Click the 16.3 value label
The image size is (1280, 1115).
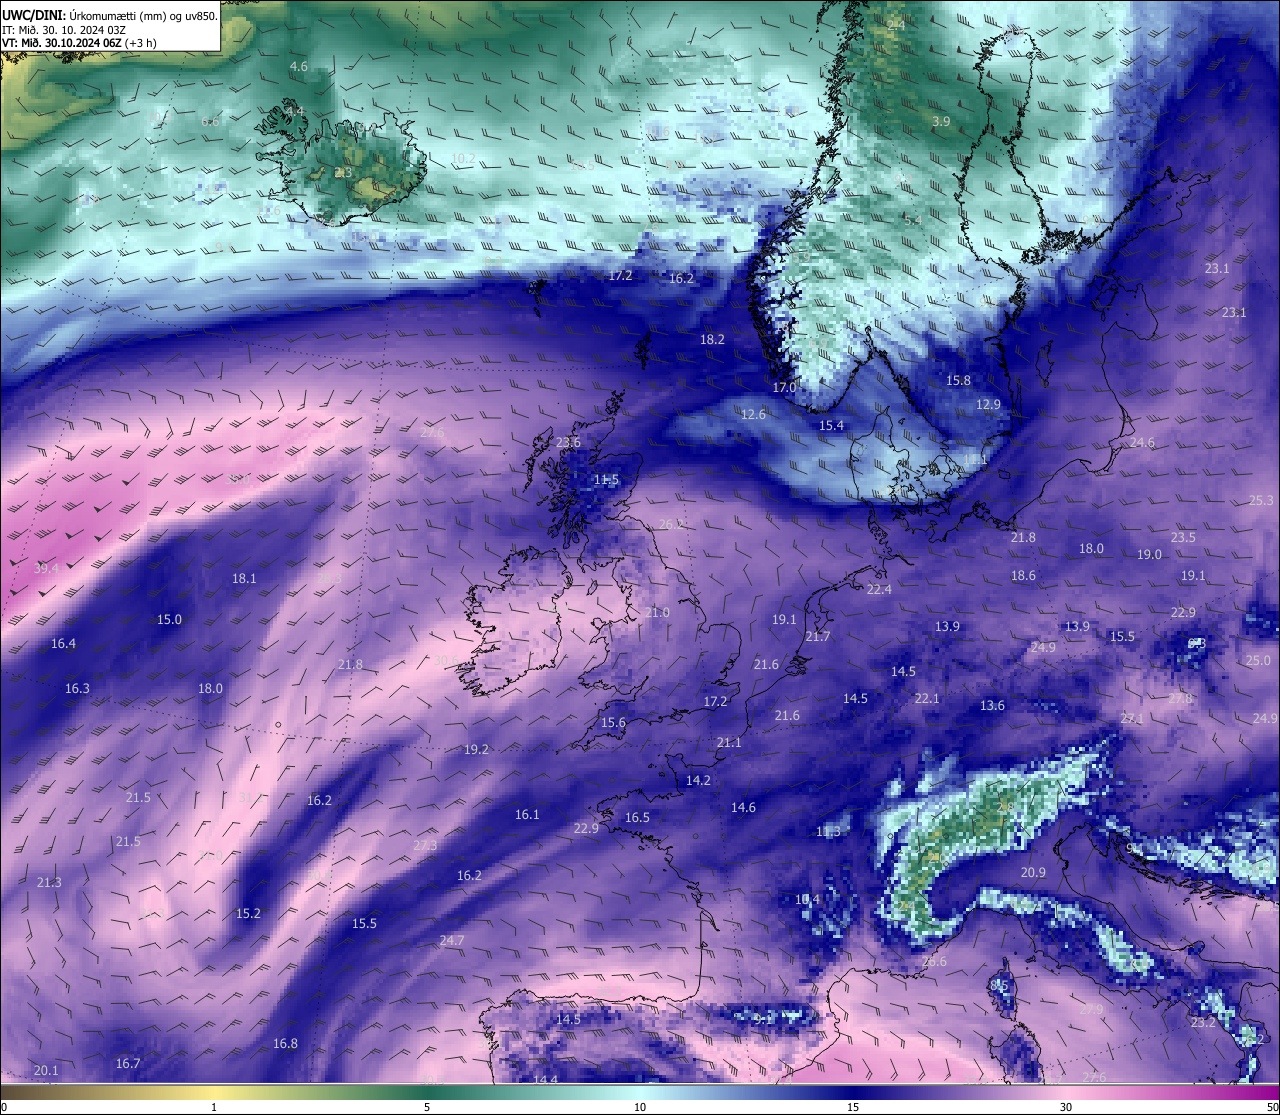click(77, 688)
